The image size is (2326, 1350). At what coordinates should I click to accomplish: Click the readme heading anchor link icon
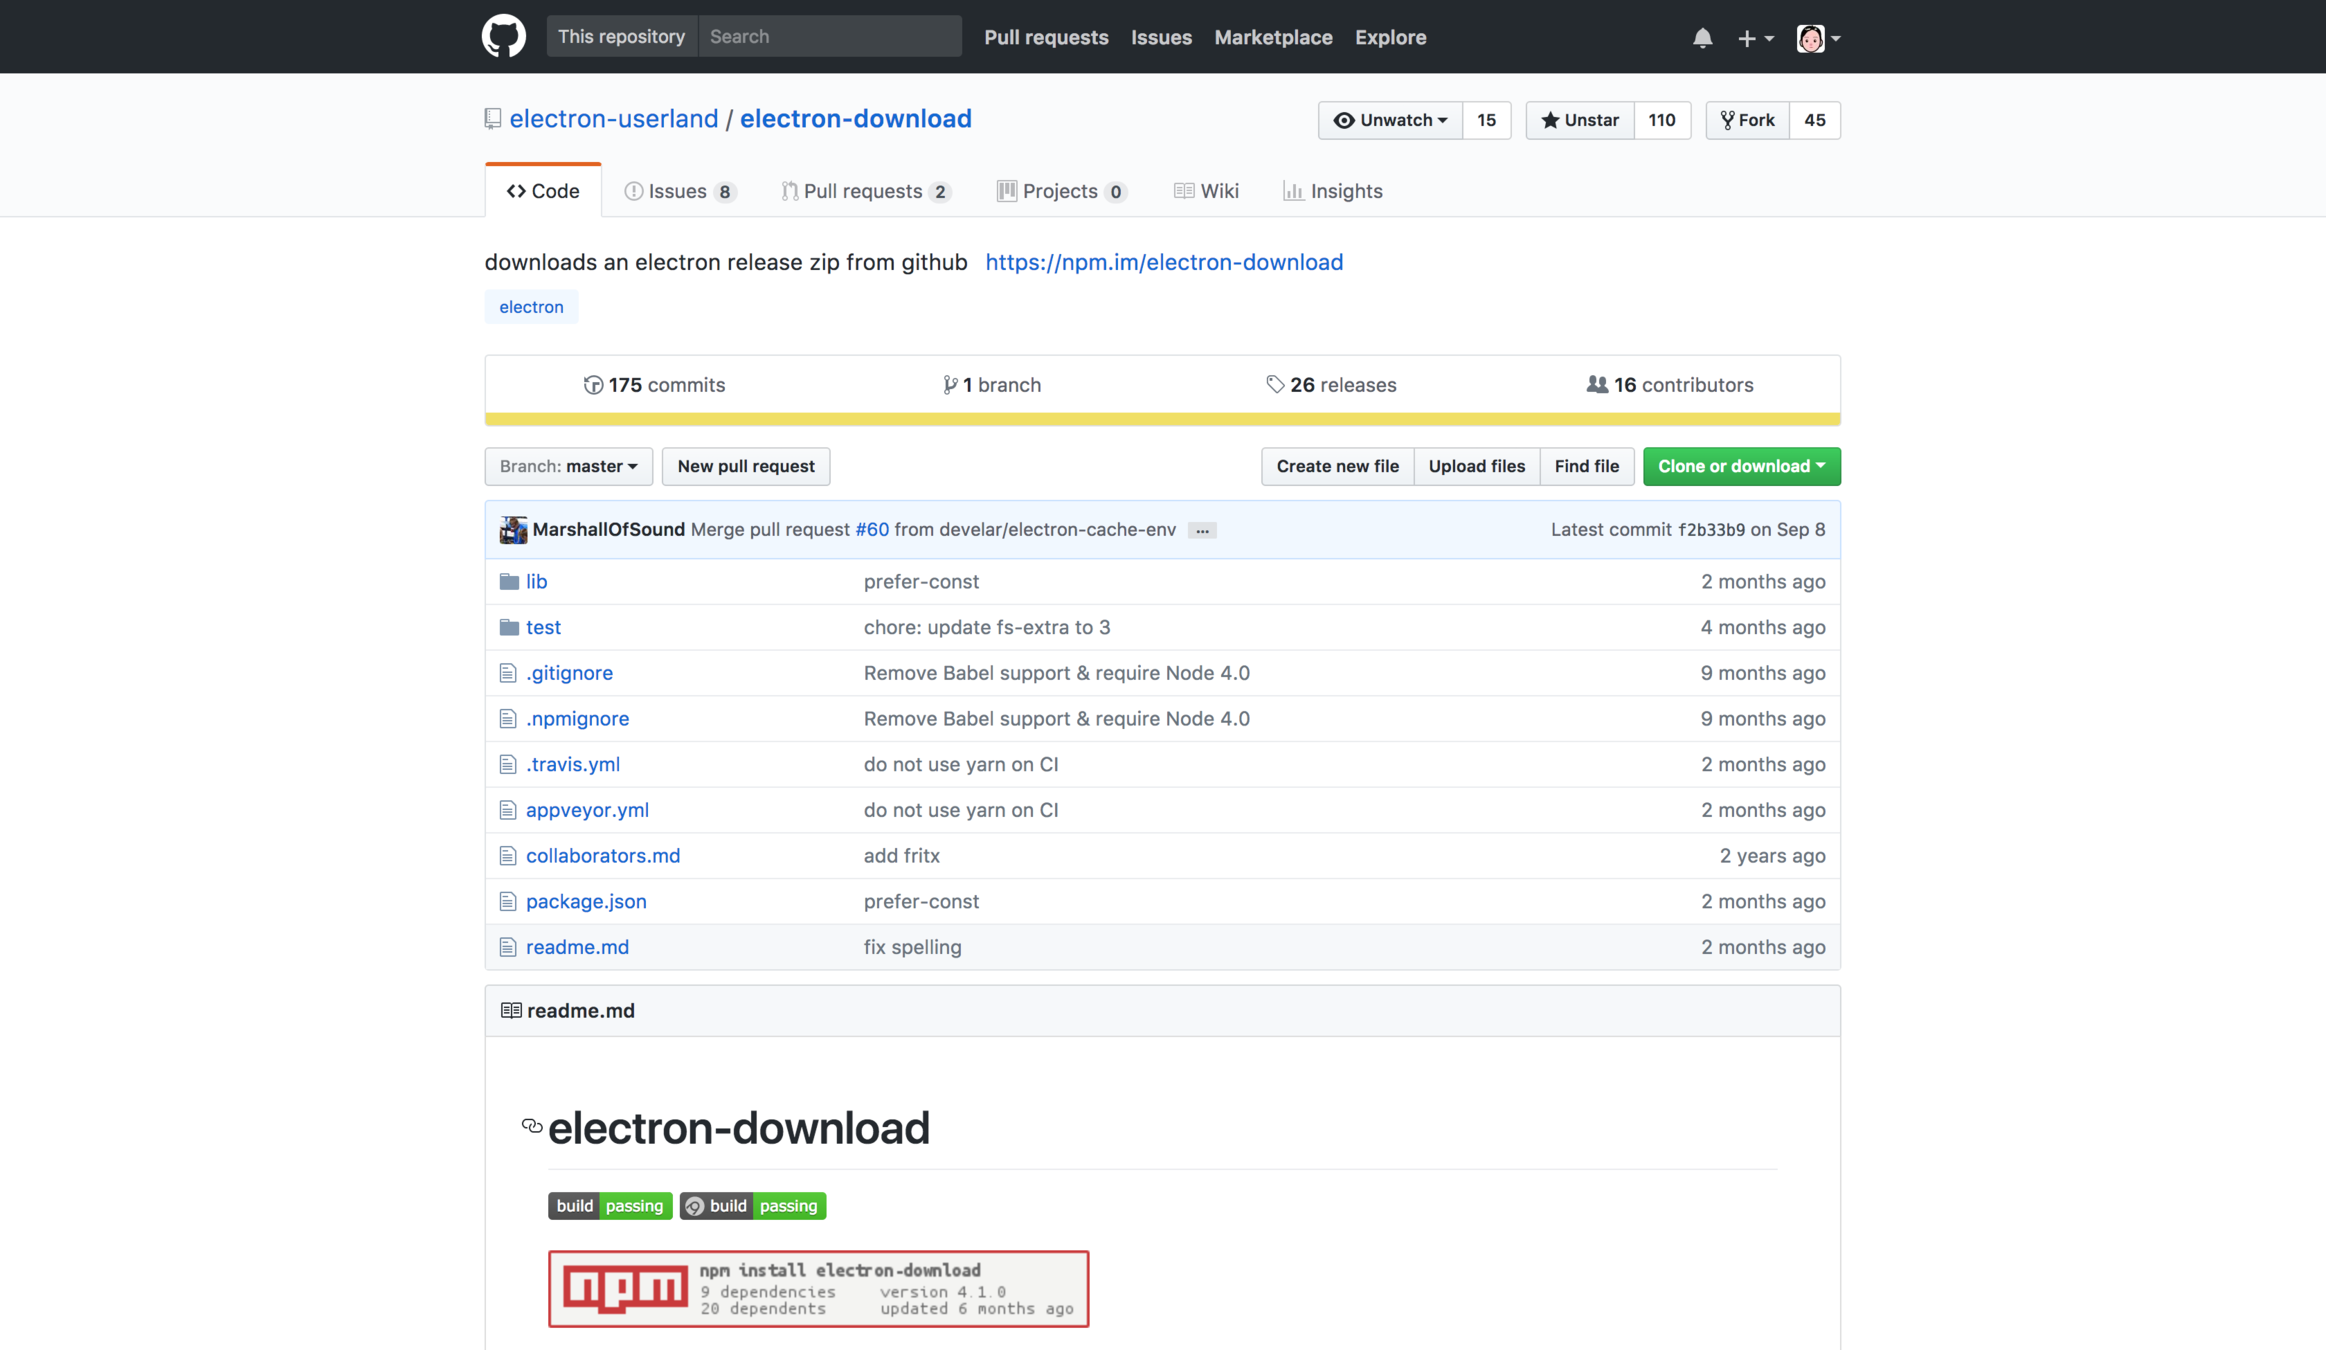click(x=532, y=1126)
